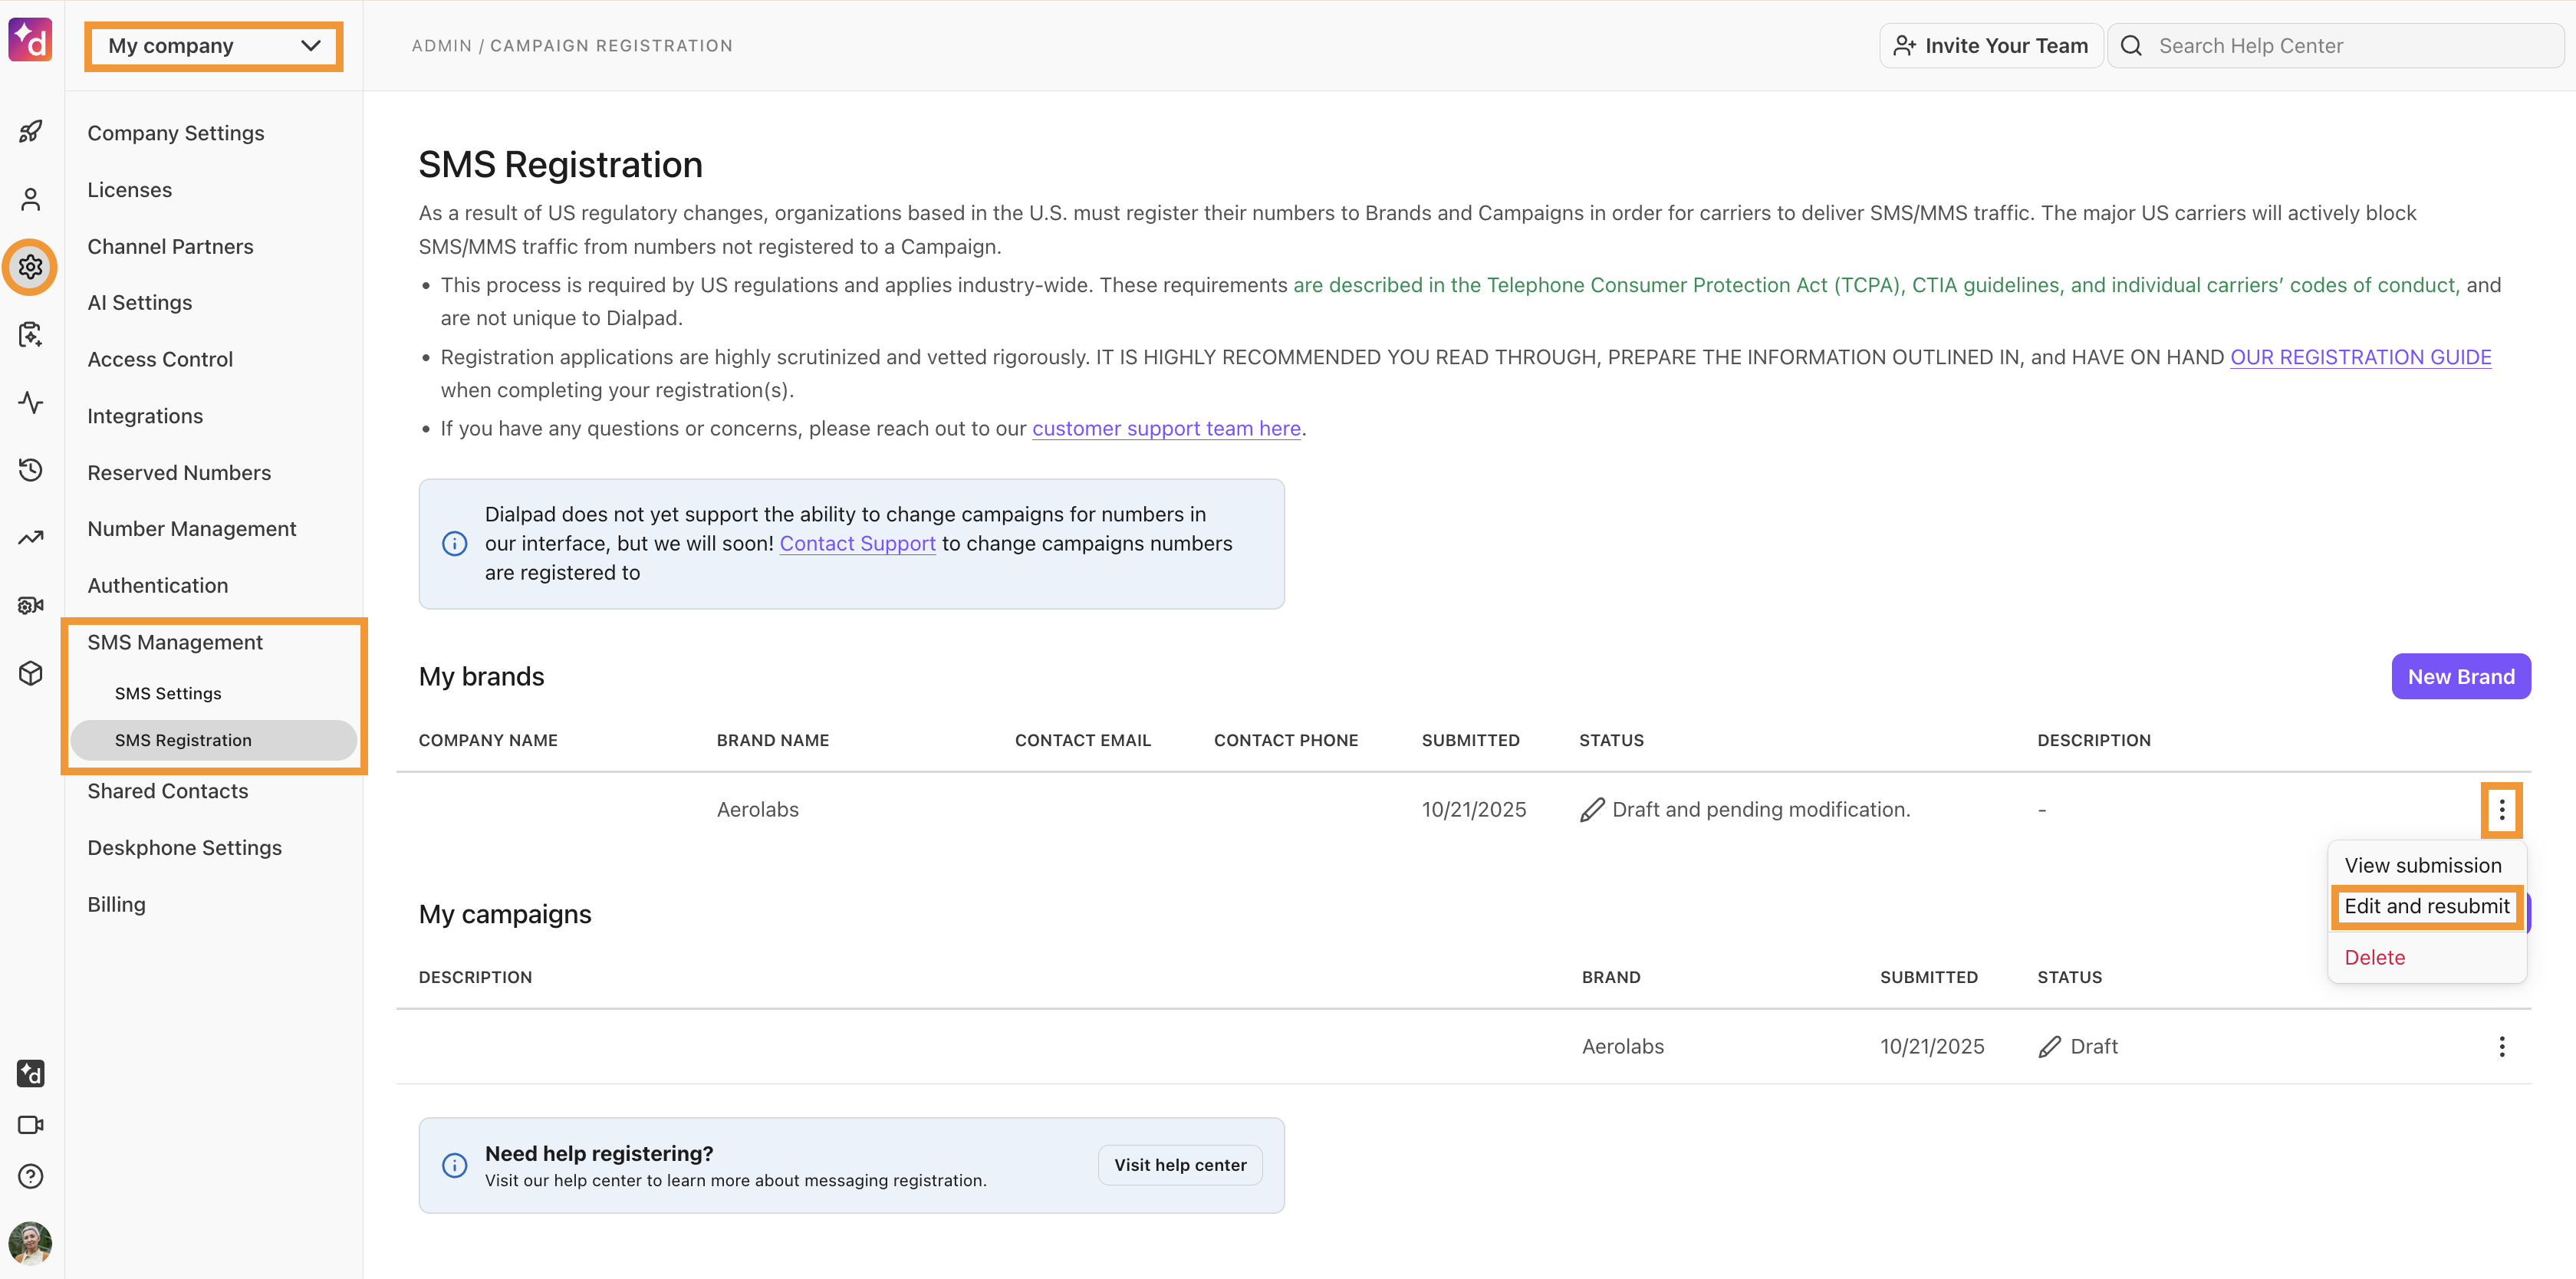Click pencil icon beside Draft and pending modification
Image resolution: width=2576 pixels, height=1279 pixels.
1592,809
